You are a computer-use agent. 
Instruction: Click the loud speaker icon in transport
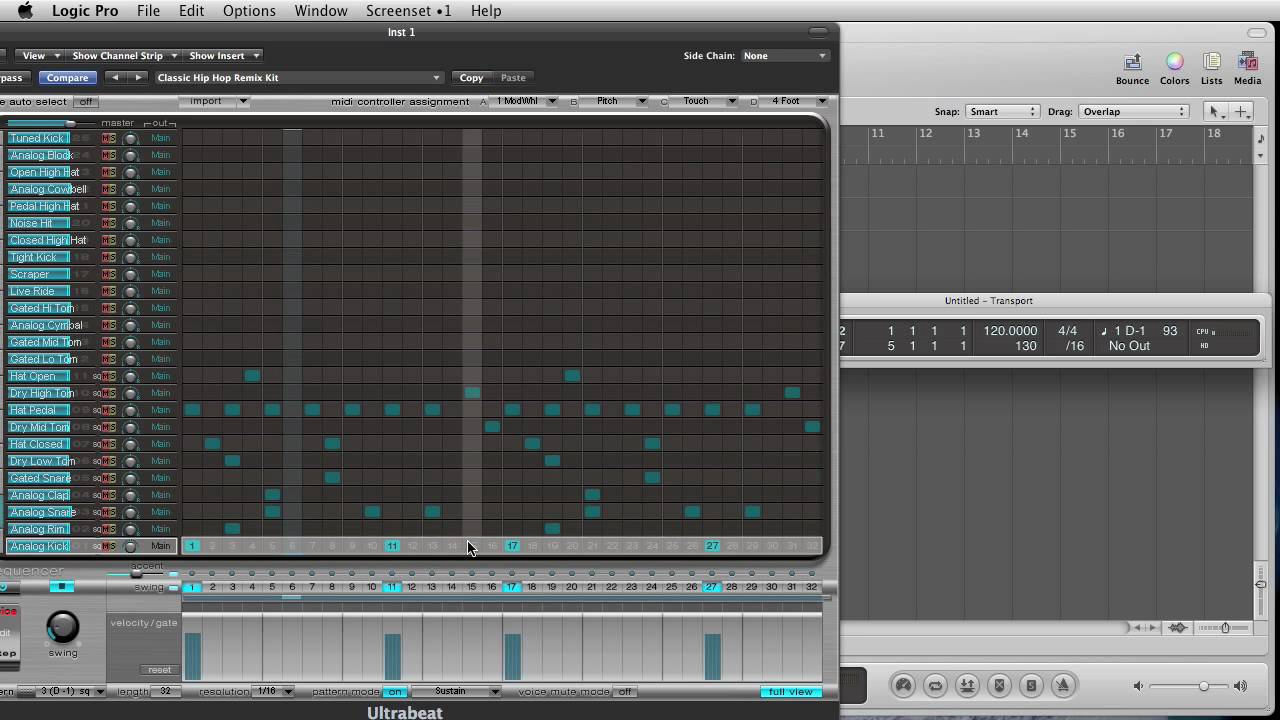[x=1240, y=686]
